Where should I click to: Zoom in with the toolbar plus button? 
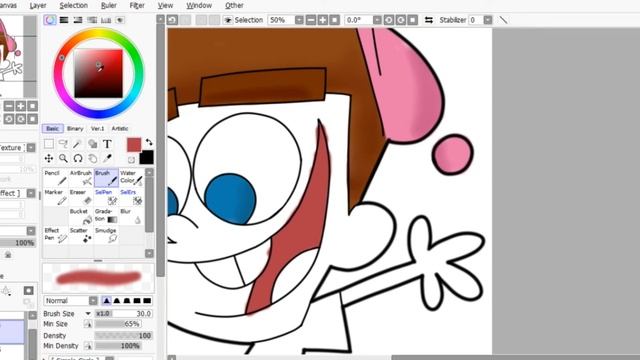[323, 20]
